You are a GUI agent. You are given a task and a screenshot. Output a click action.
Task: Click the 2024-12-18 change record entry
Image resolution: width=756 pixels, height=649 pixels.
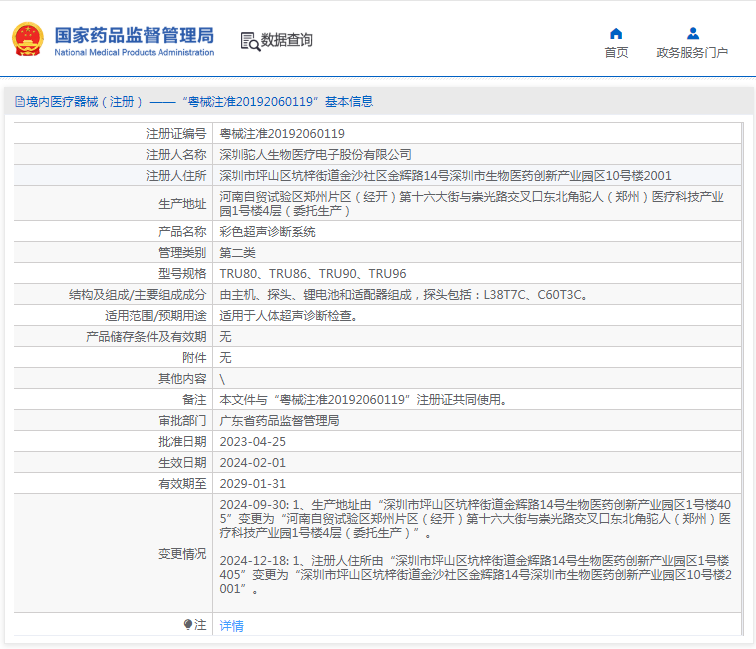475,575
